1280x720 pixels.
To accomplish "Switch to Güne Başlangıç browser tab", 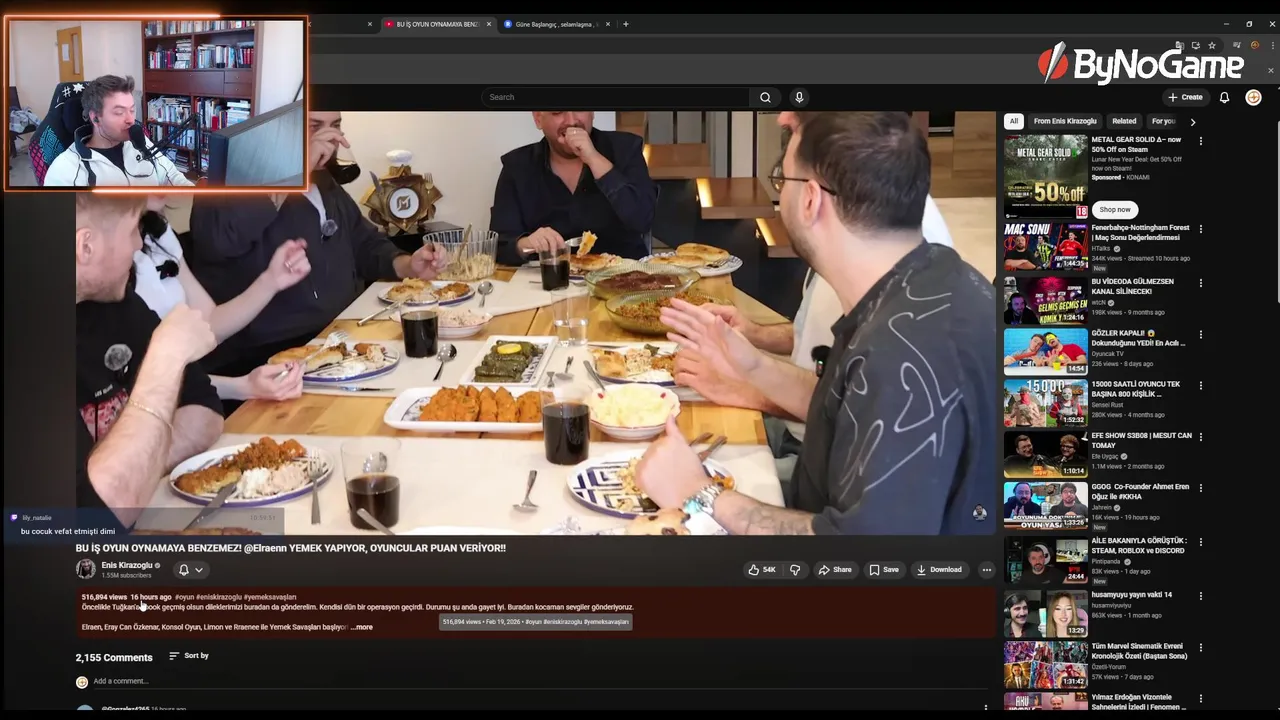I will (556, 24).
